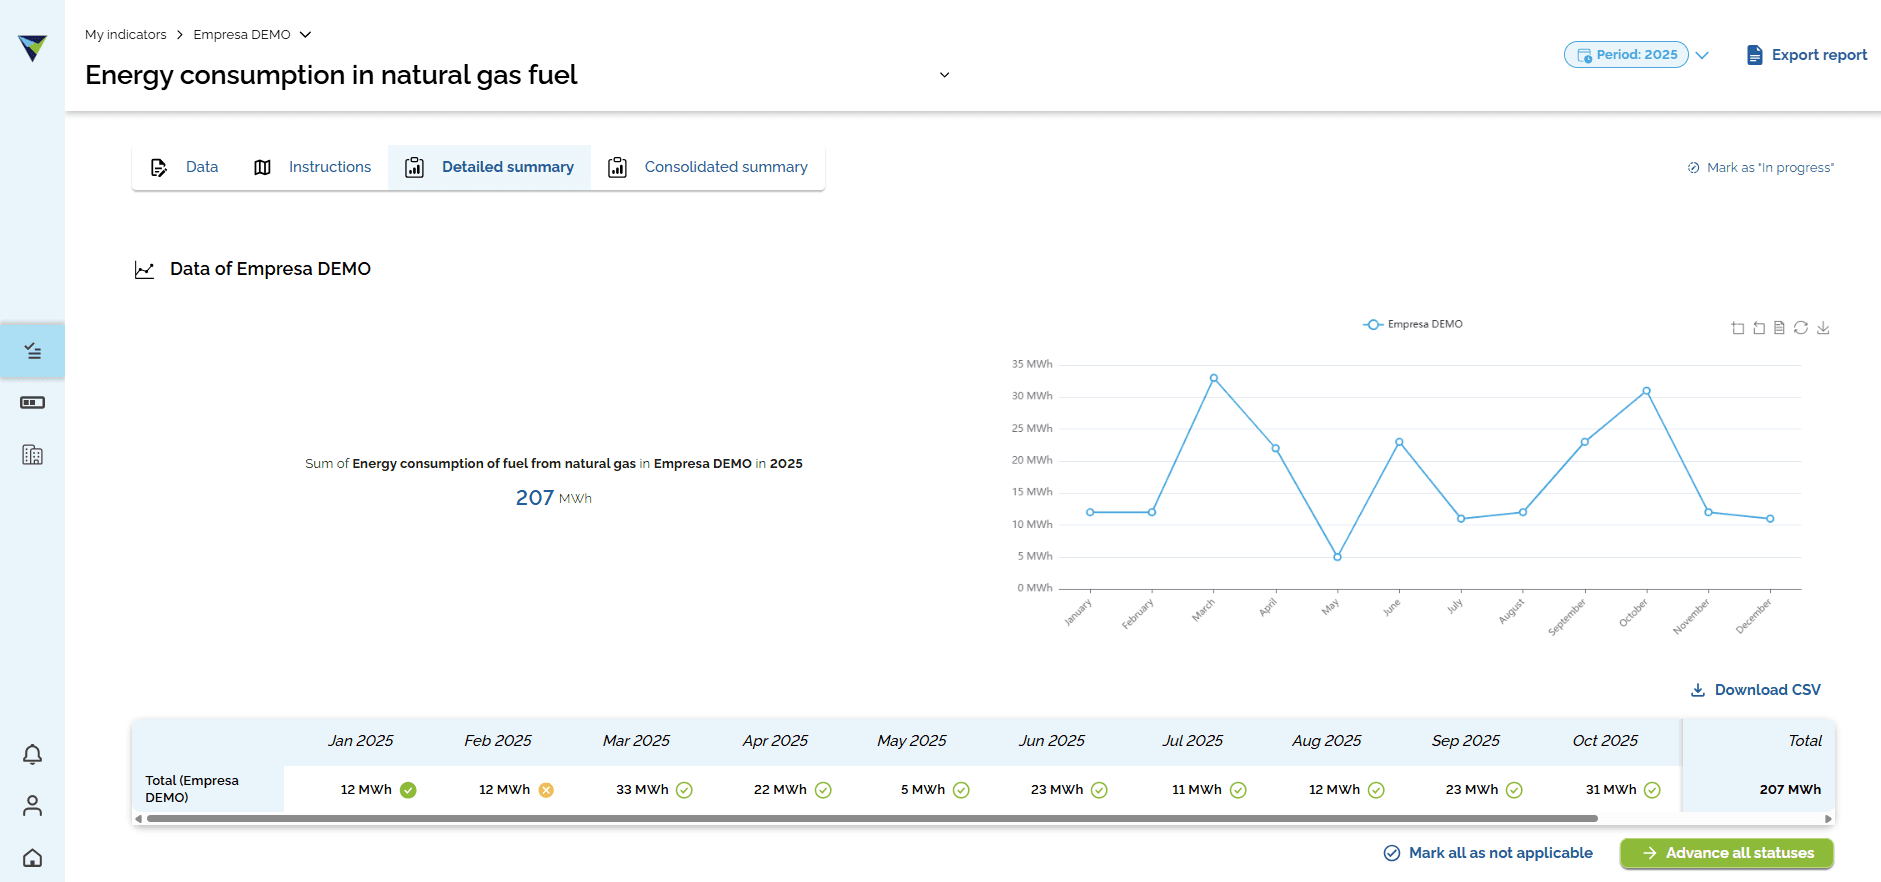The width and height of the screenshot is (1881, 882).
Task: Click the table horizontal scrollbar thumb
Action: click(871, 819)
